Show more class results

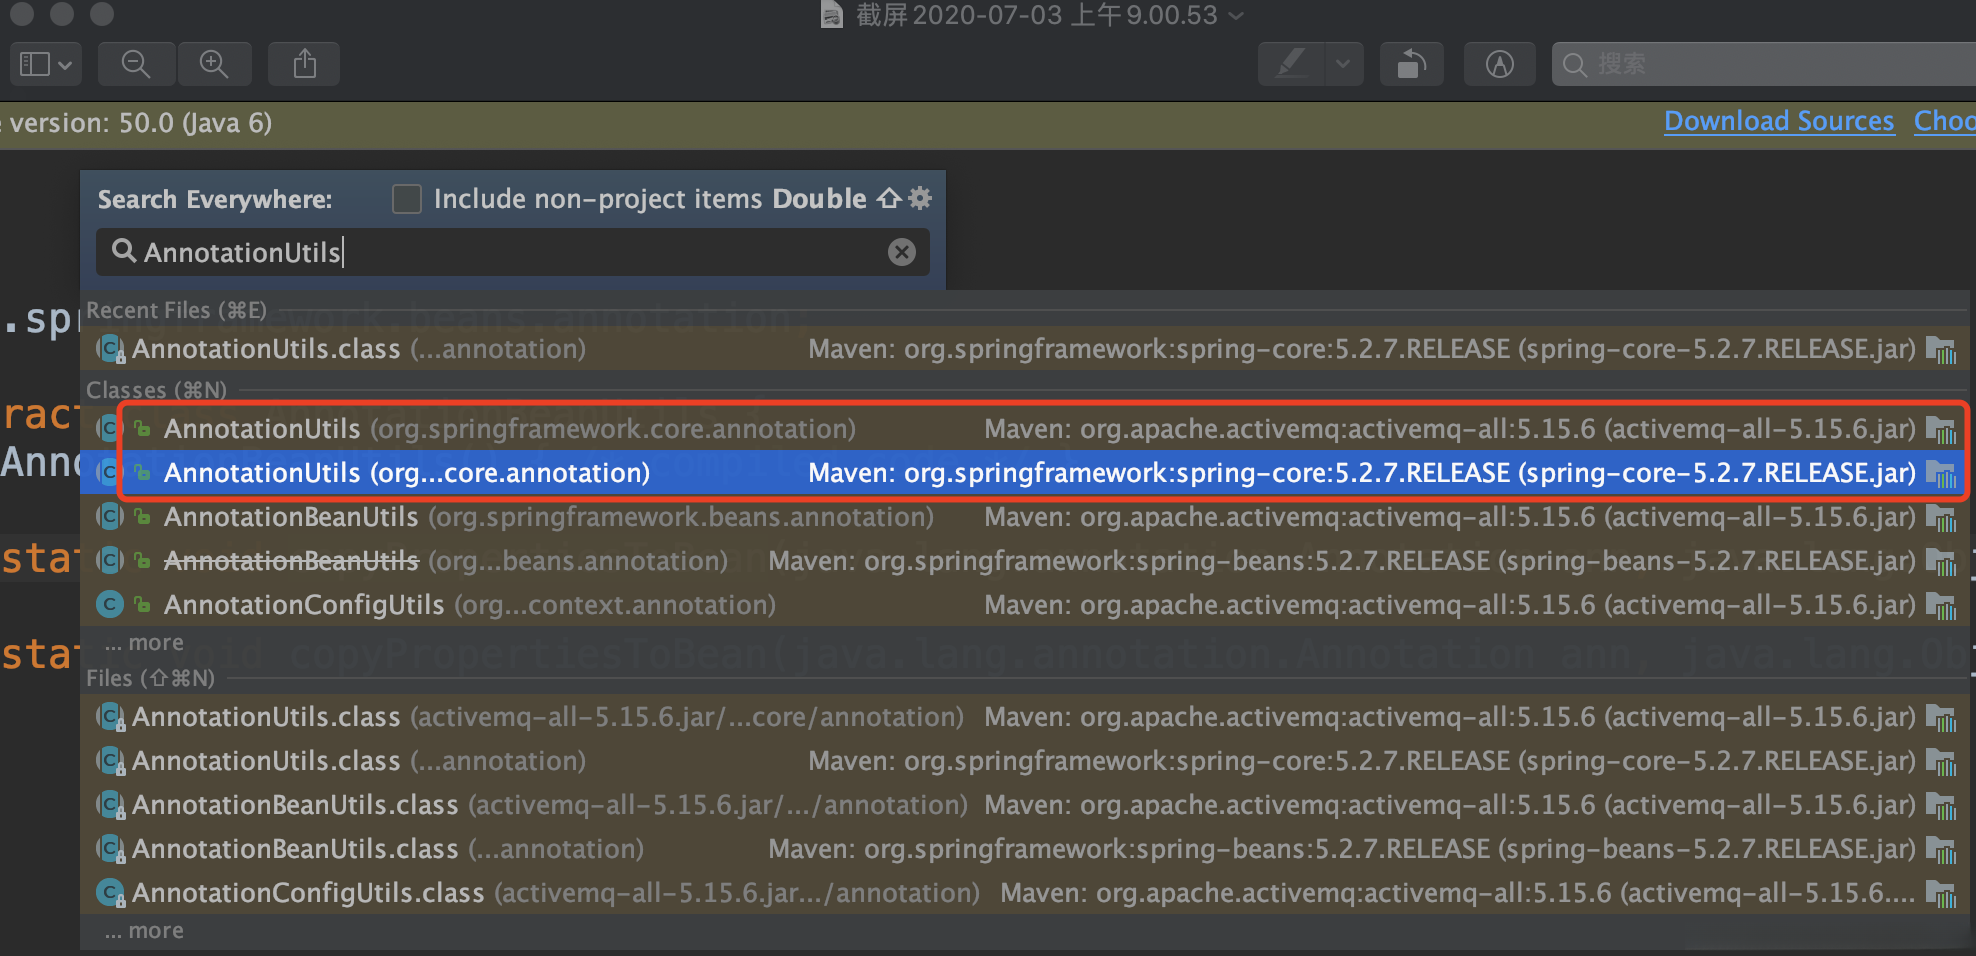pos(145,643)
